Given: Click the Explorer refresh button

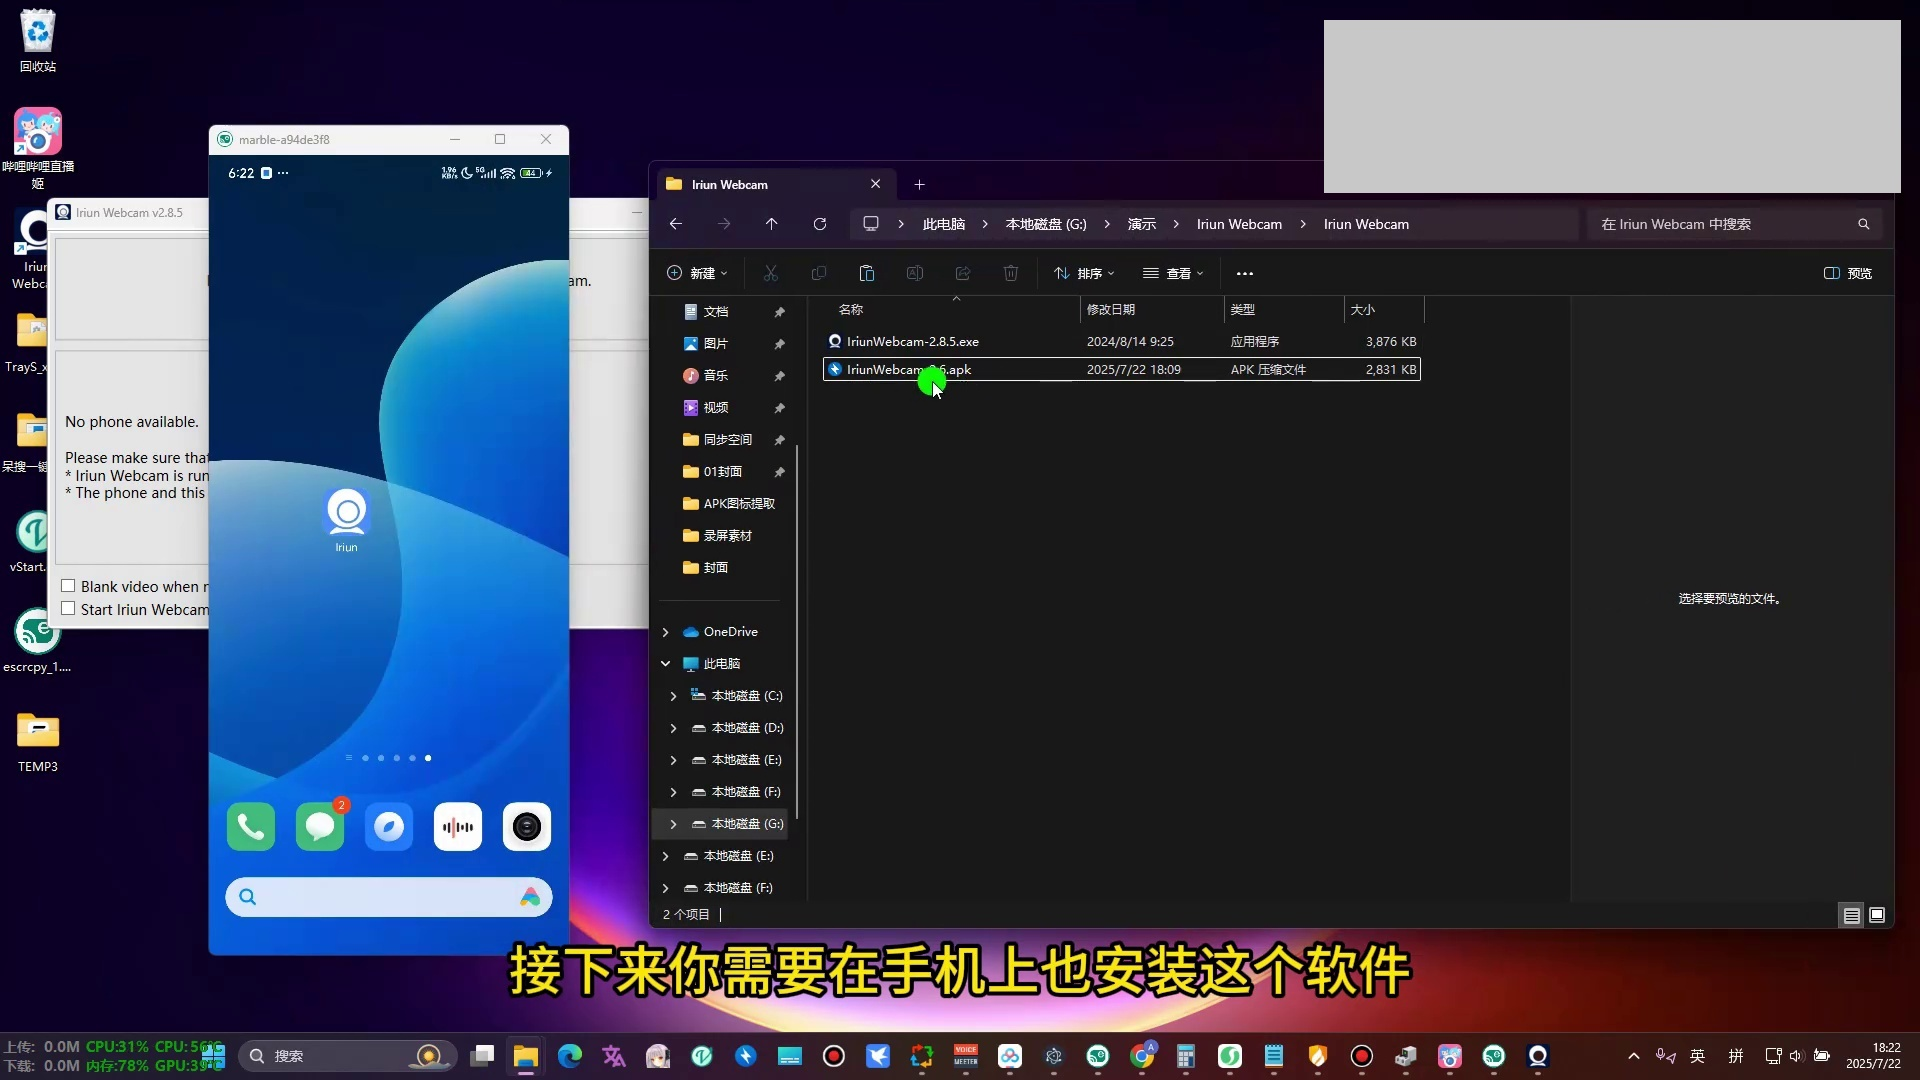Looking at the screenshot, I should 820,224.
